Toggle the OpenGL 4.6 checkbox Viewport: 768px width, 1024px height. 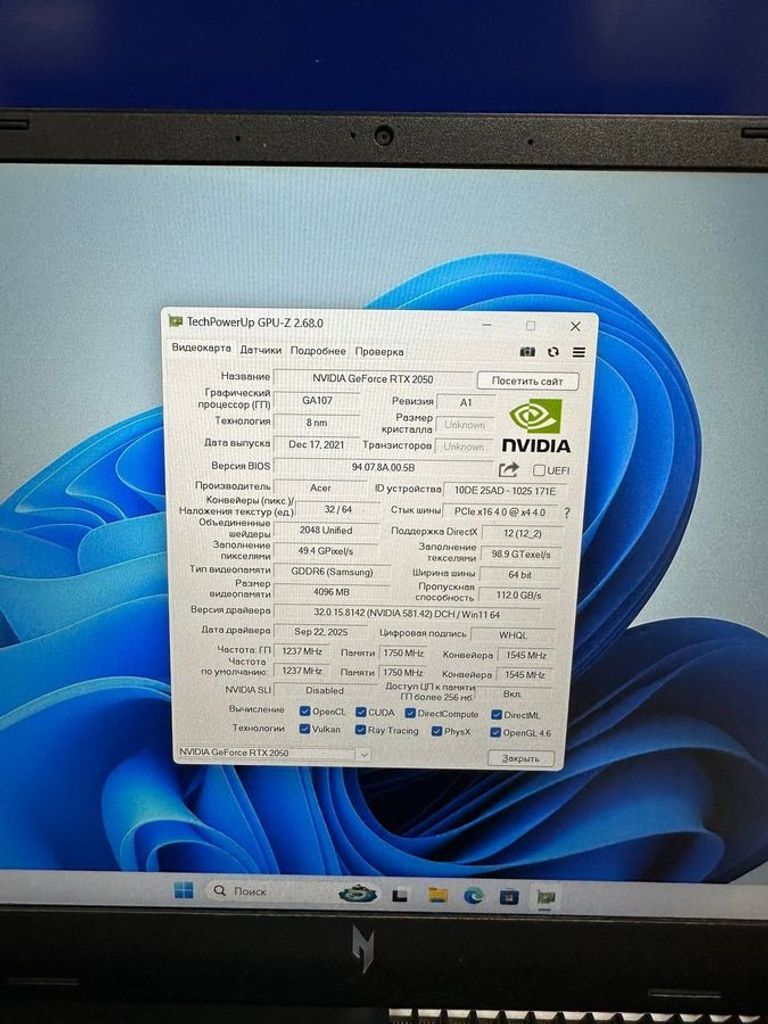pos(496,733)
